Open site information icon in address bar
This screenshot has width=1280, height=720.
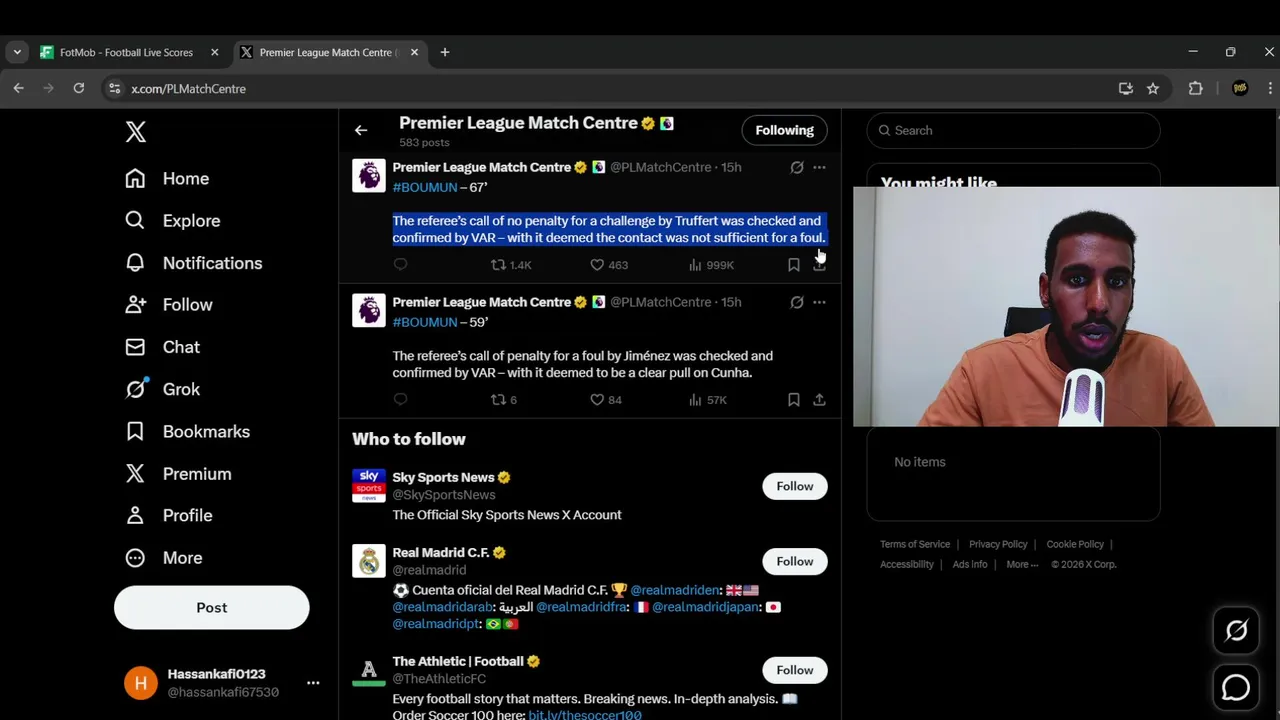click(x=115, y=88)
